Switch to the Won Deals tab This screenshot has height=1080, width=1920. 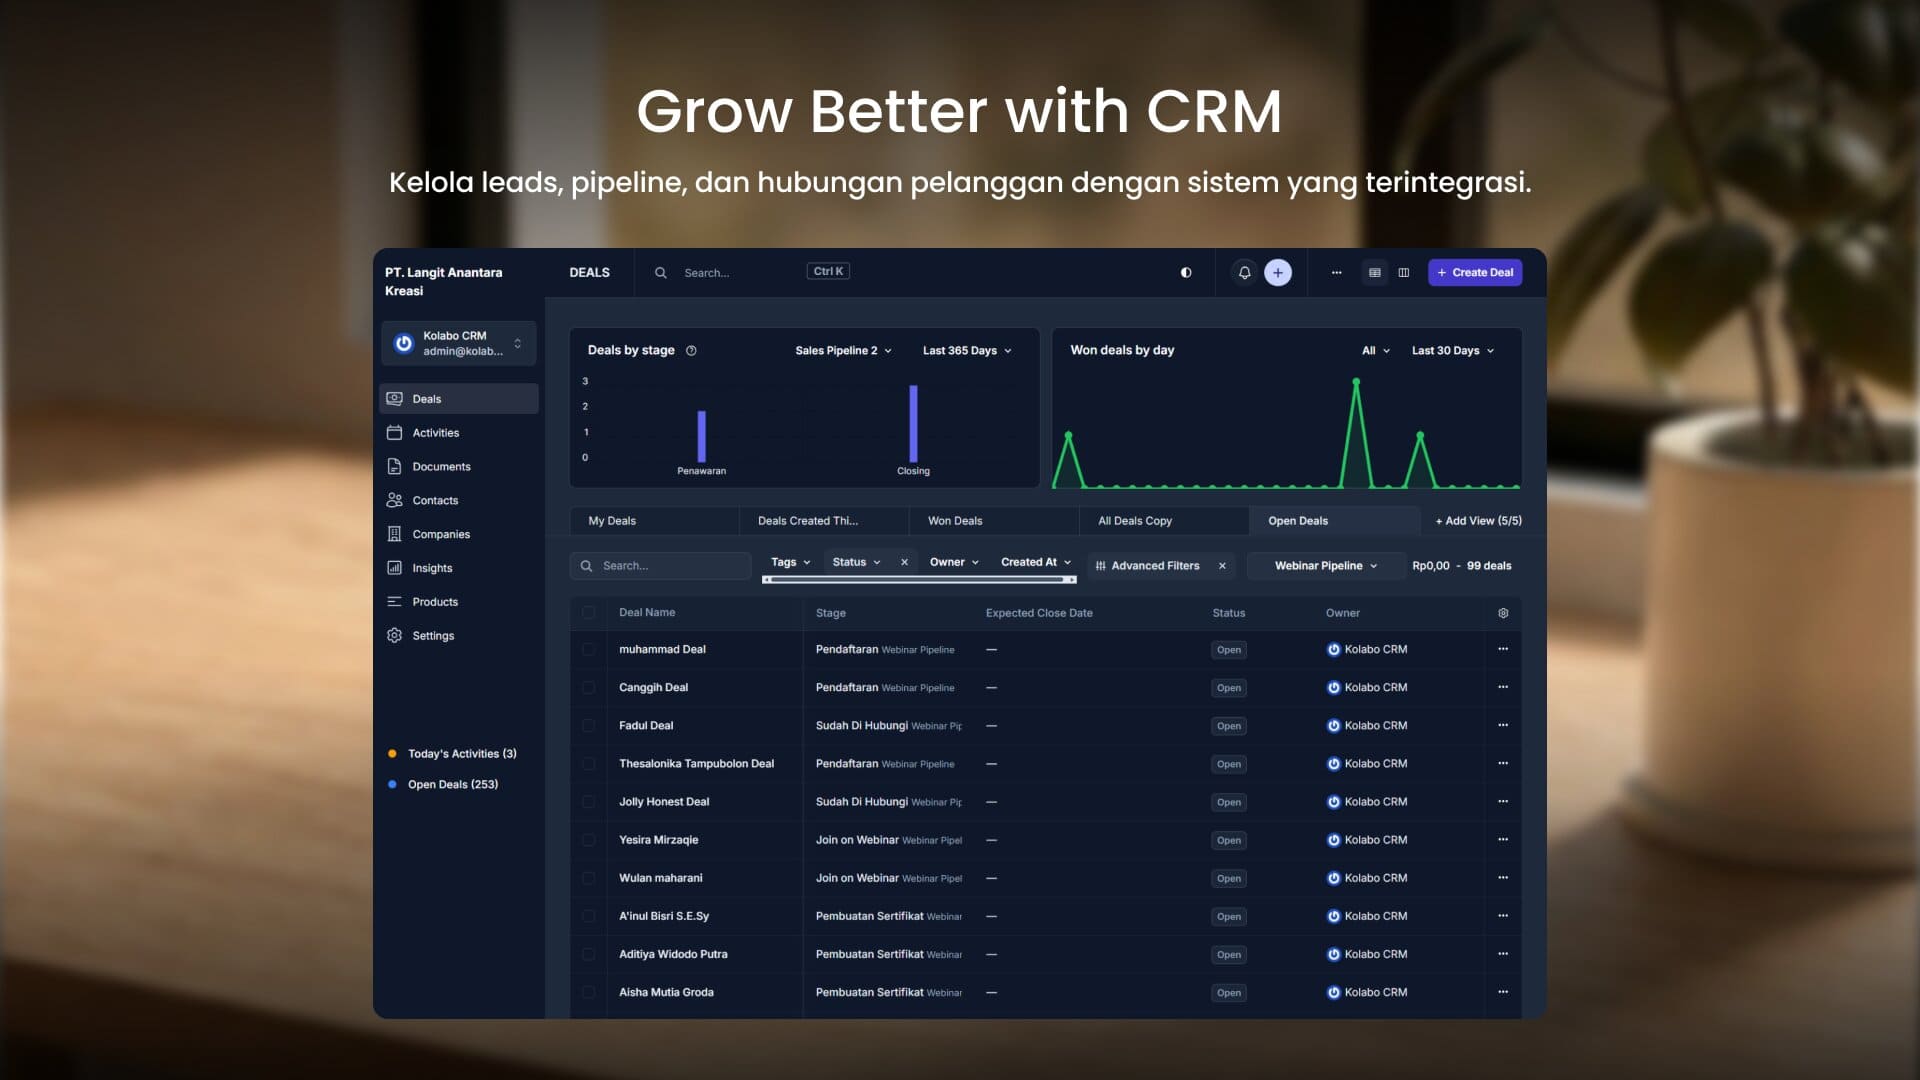point(955,520)
